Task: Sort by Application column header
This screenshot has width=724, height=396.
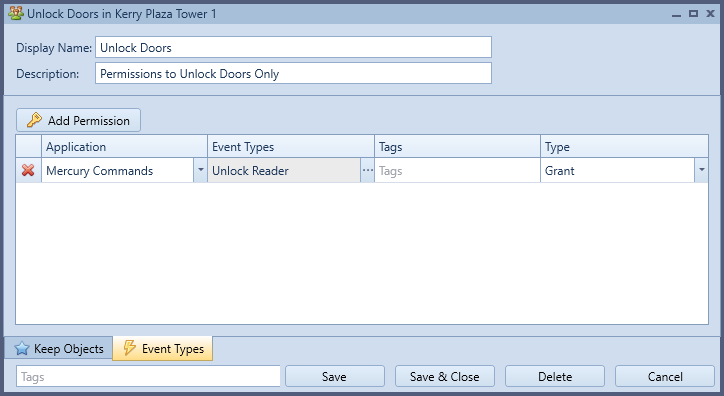Action: [x=124, y=146]
